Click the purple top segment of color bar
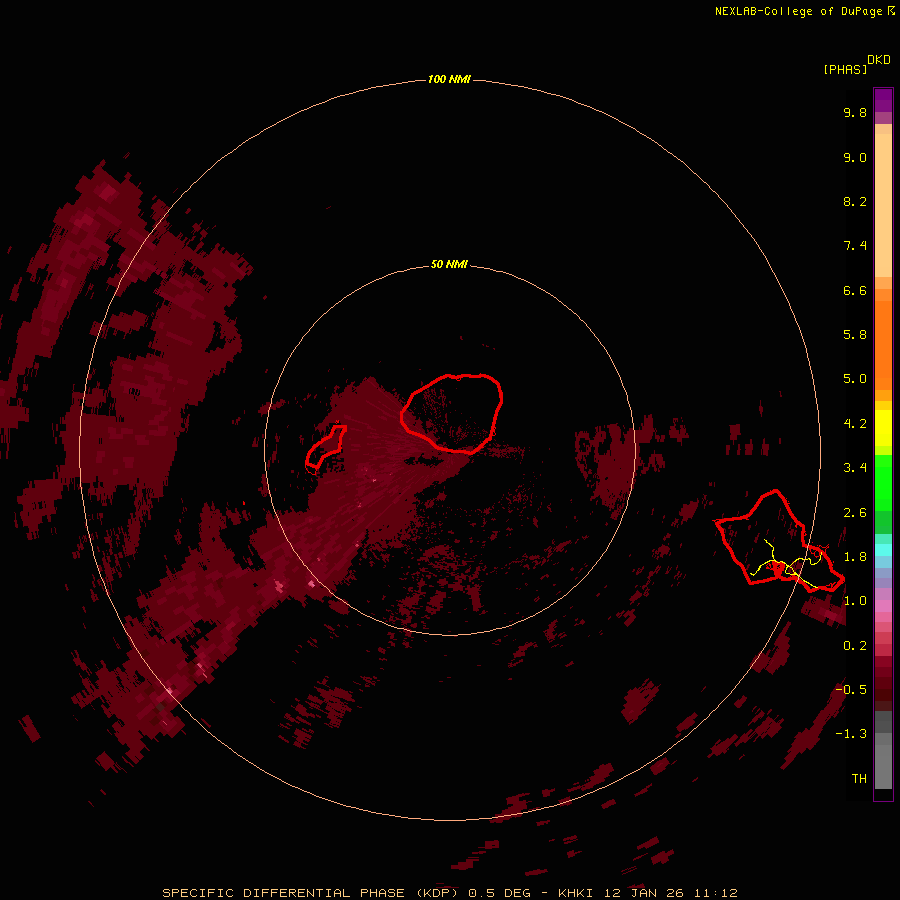The width and height of the screenshot is (900, 900). [883, 100]
